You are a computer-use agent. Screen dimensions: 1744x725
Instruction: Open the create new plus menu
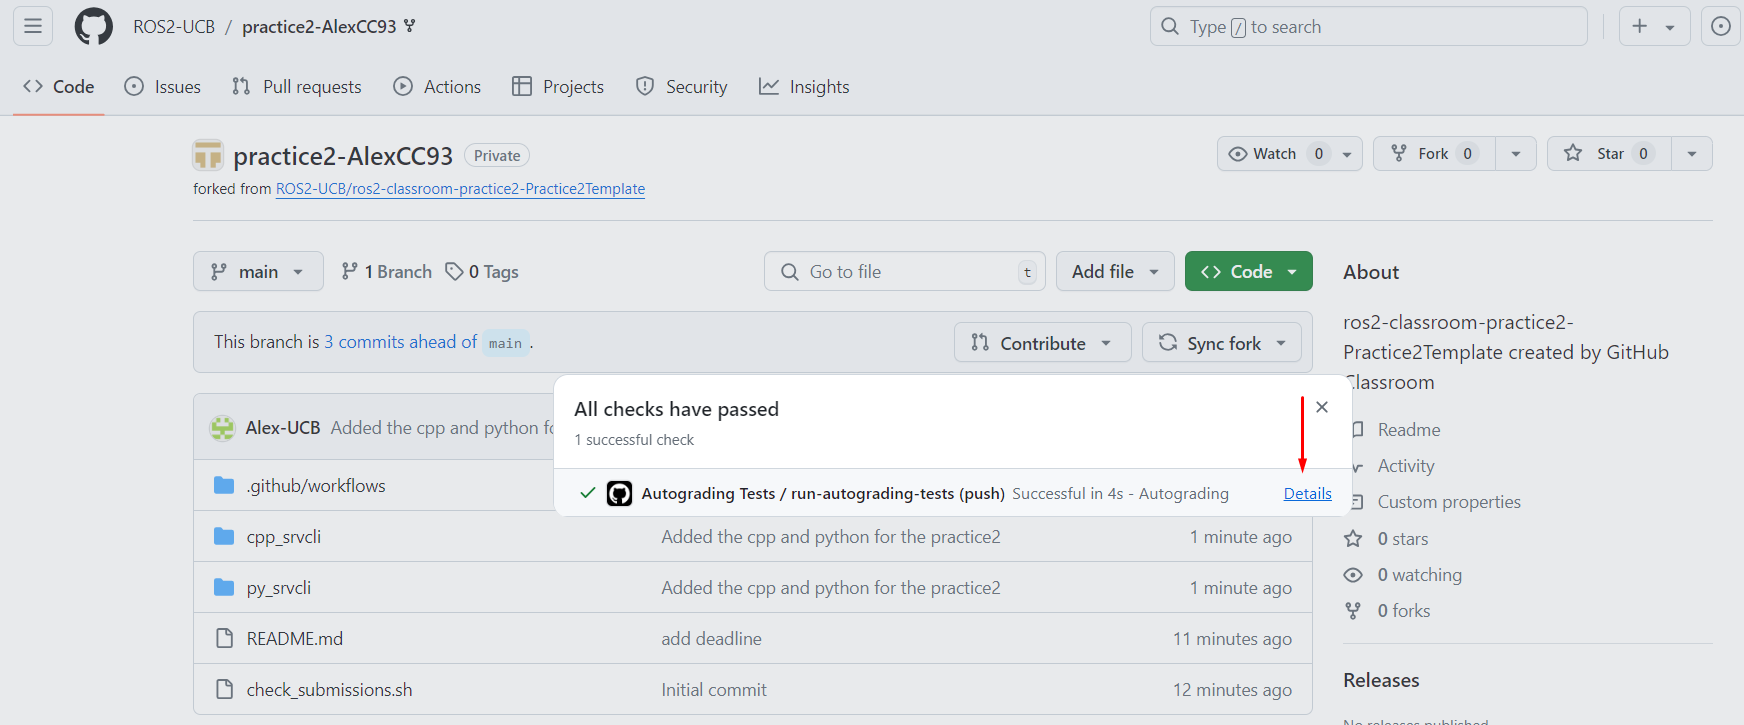pyautogui.click(x=1654, y=26)
